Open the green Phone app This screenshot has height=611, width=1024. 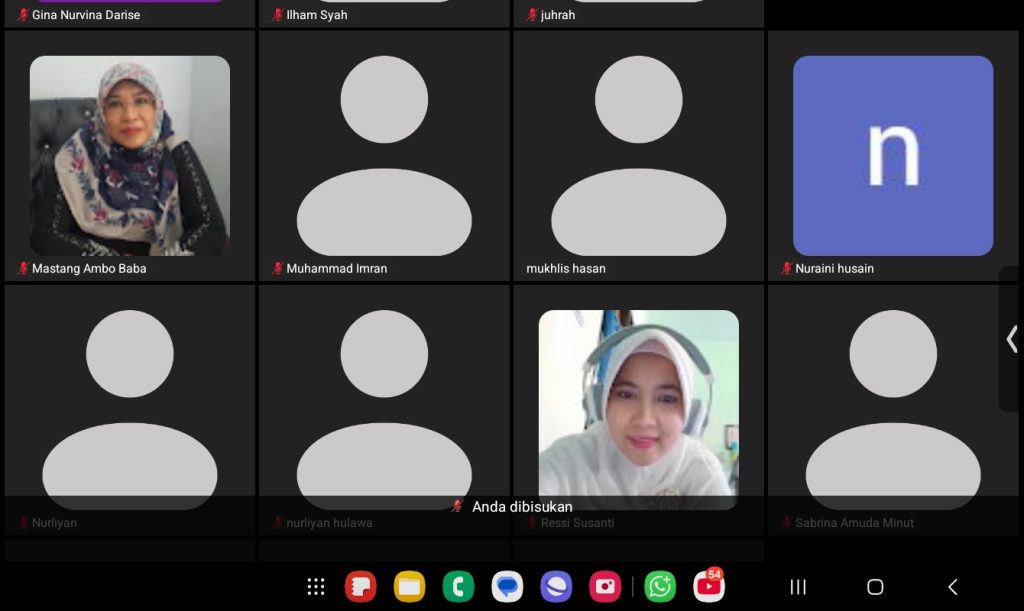click(x=458, y=587)
